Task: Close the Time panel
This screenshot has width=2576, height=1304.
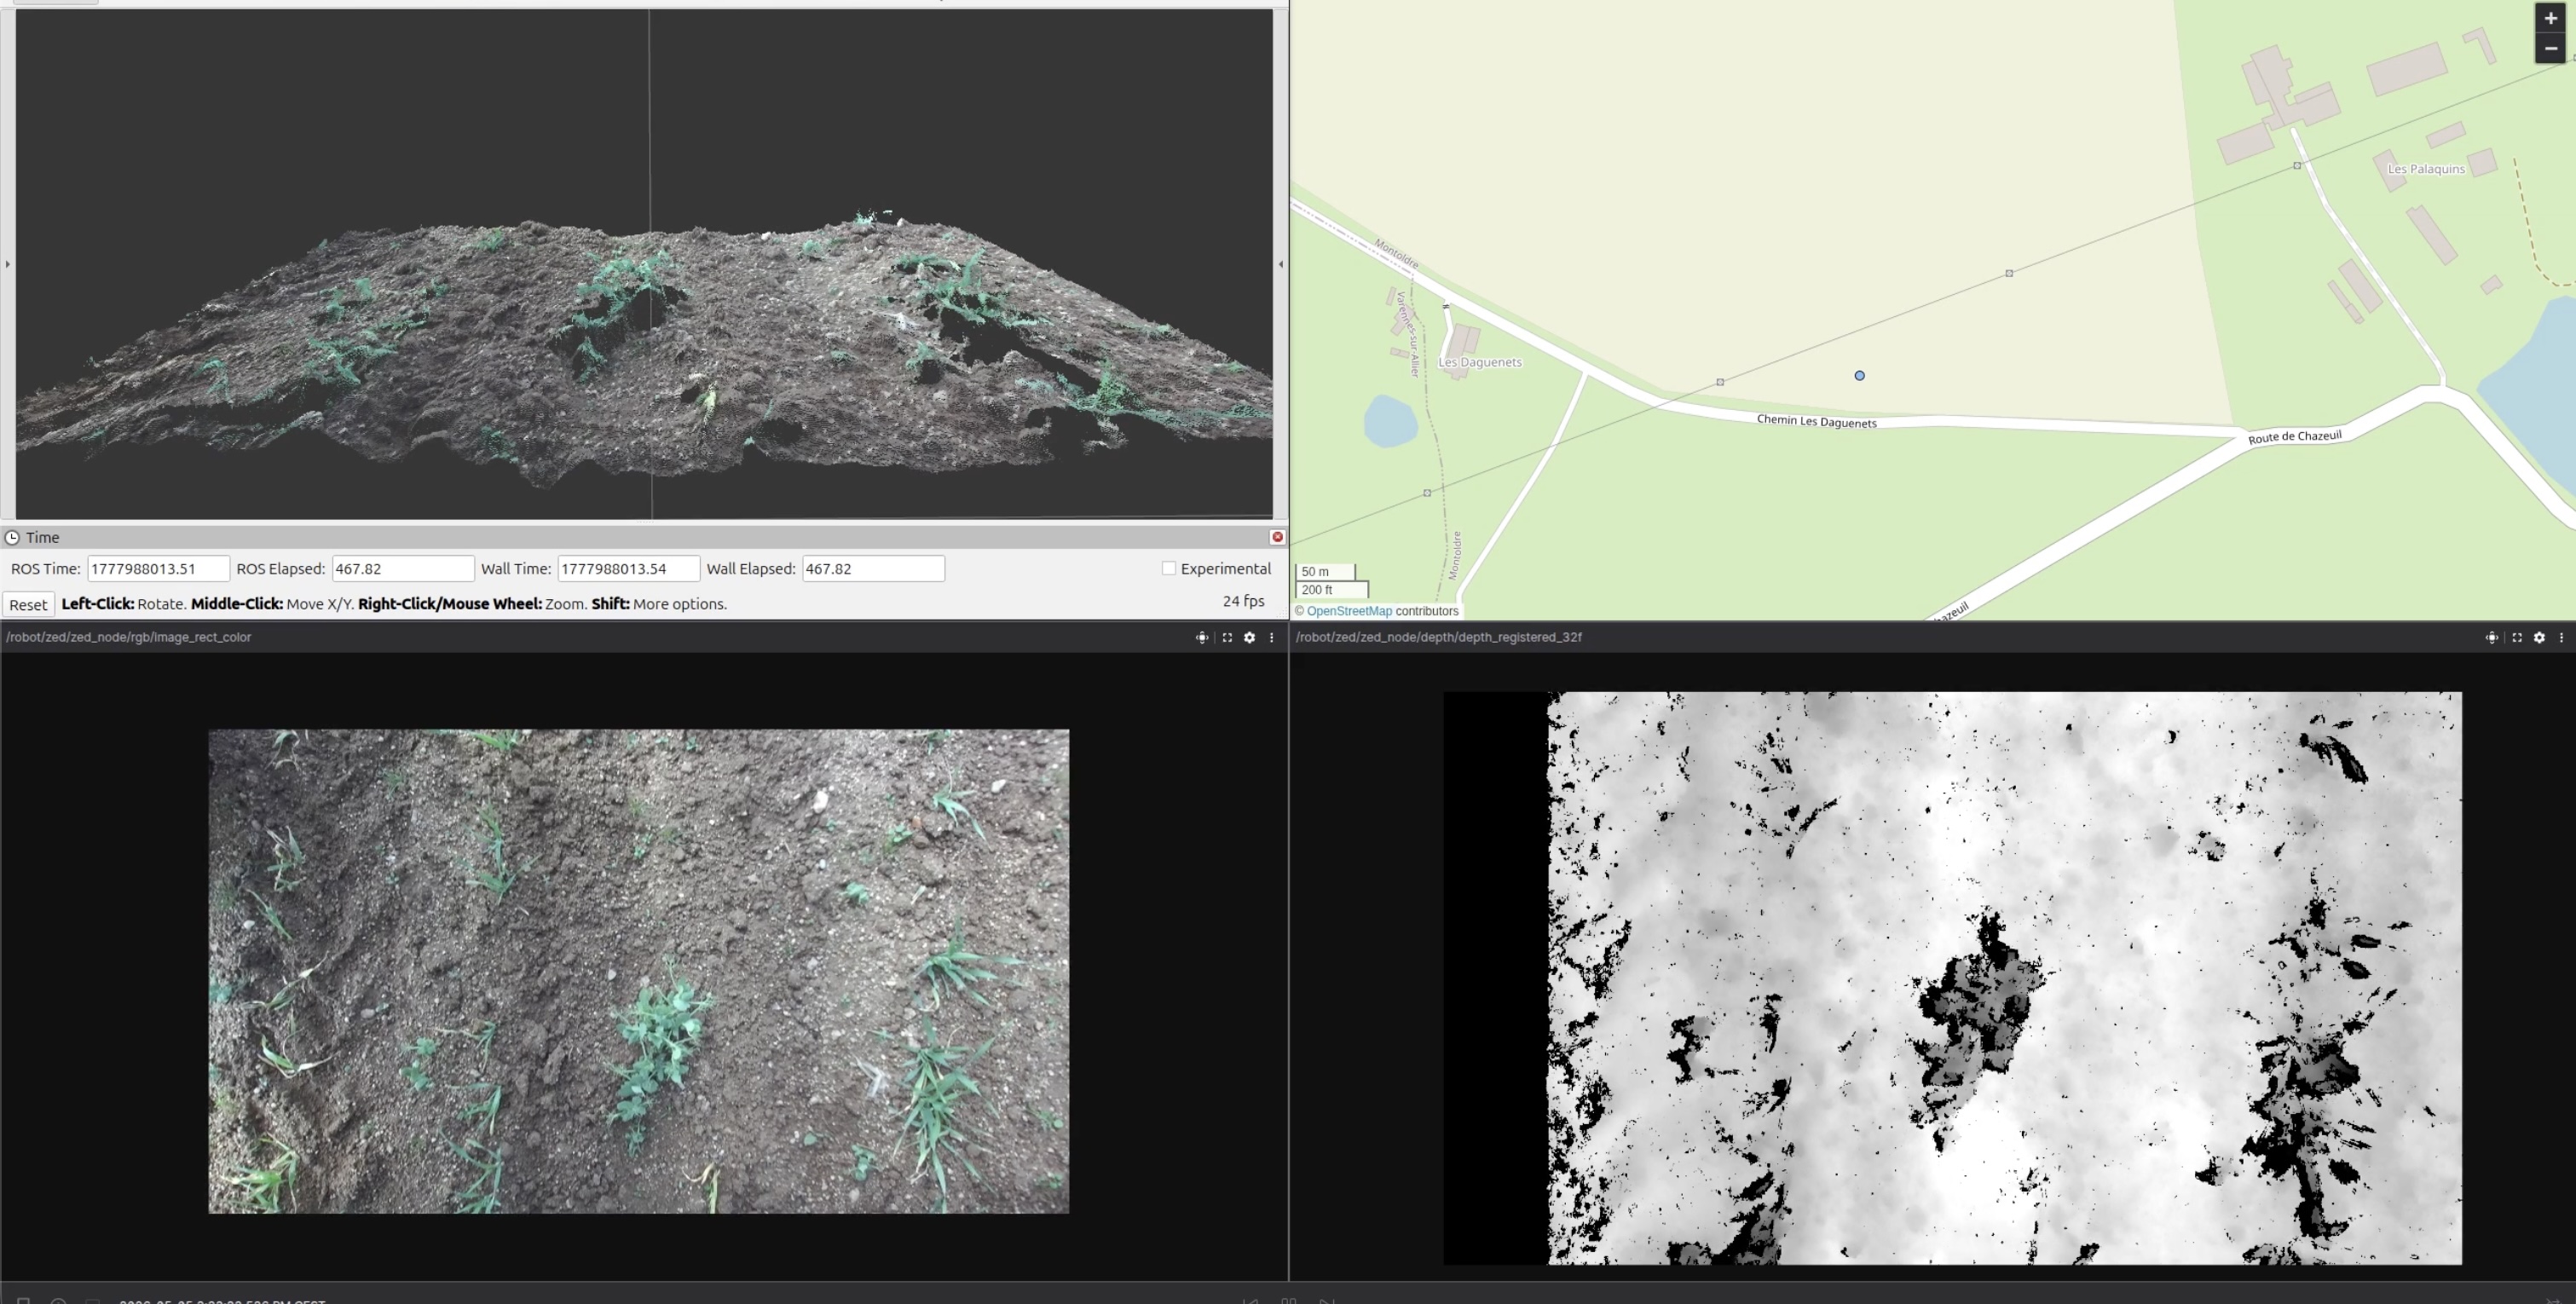Action: (1277, 537)
